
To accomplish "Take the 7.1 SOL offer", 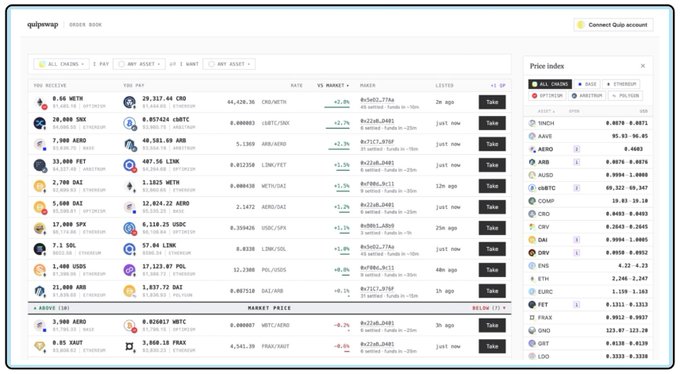I will coord(492,249).
